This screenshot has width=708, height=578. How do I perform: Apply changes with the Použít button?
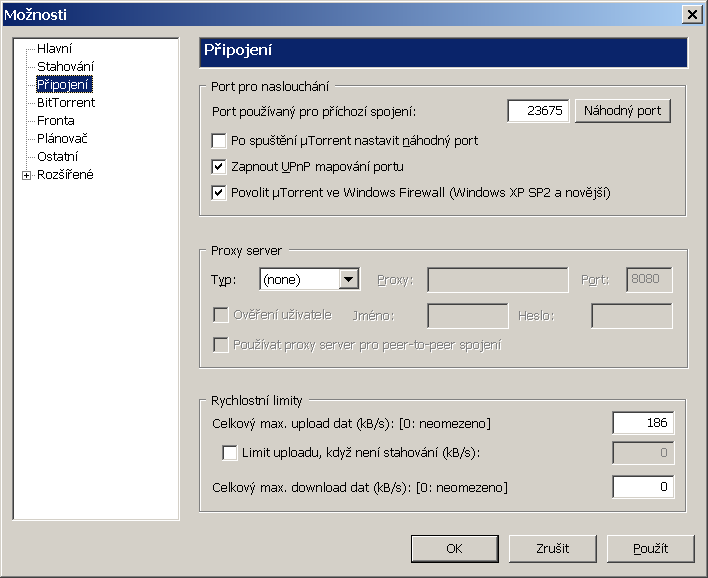[x=650, y=548]
